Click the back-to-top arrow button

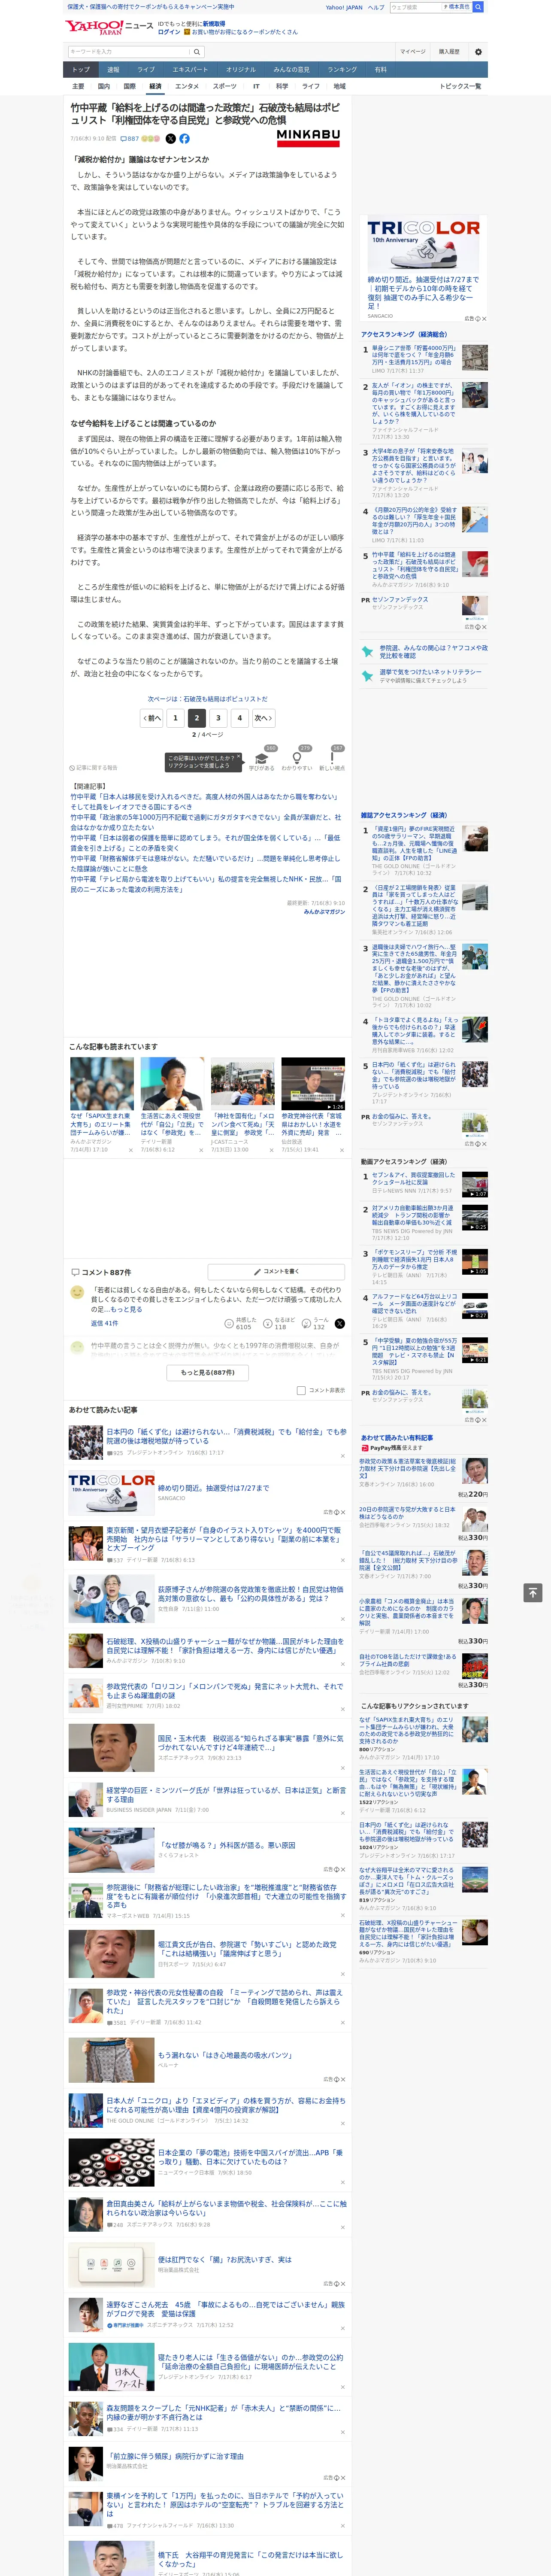click(533, 1592)
